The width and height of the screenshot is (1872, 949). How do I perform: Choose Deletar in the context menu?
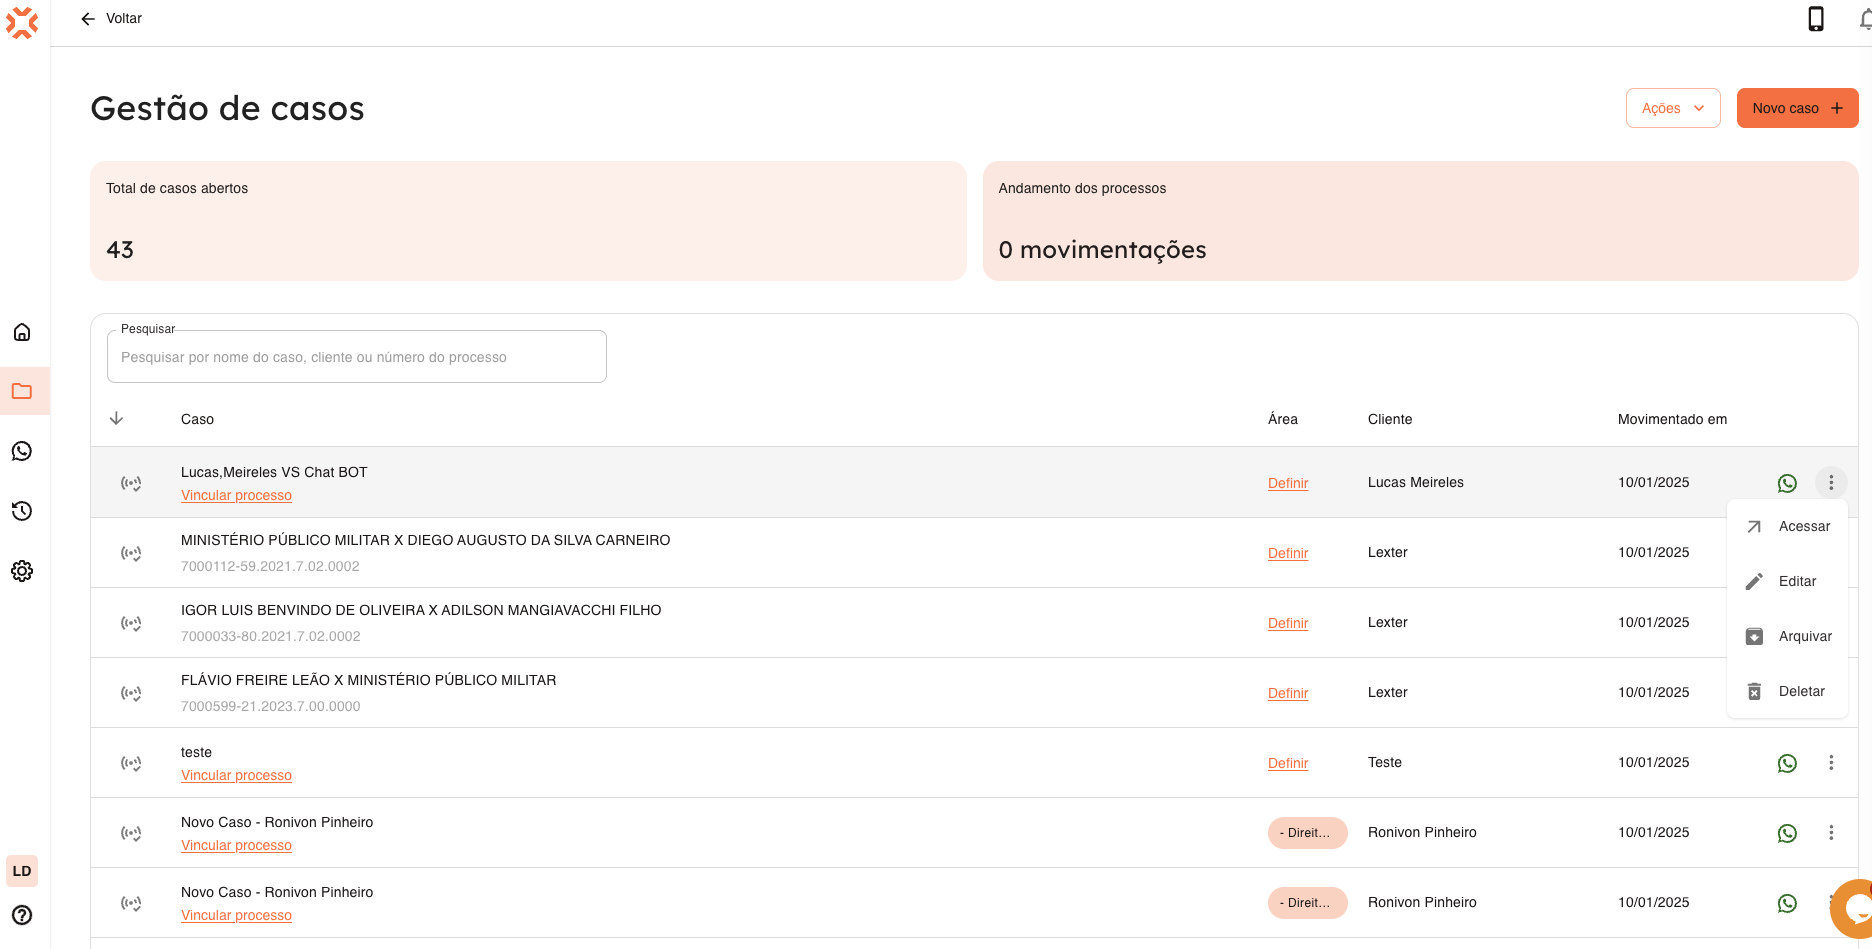pos(1788,692)
